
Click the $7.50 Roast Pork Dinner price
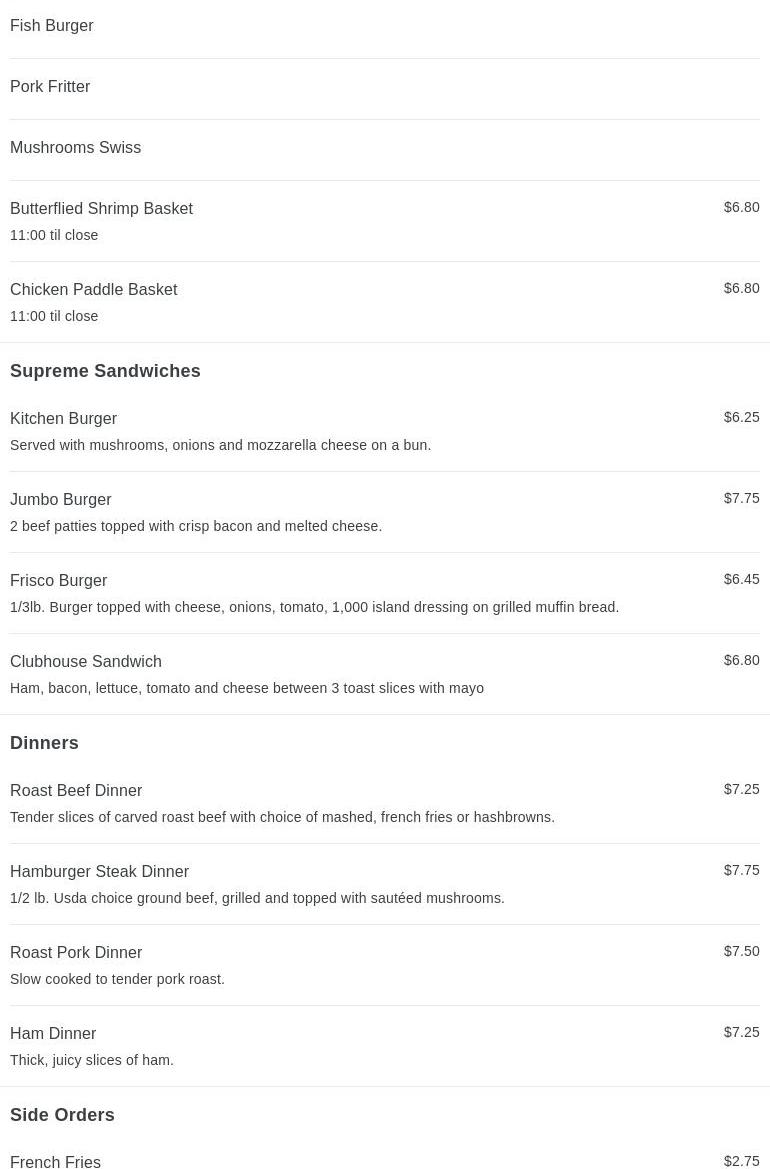[741, 951]
